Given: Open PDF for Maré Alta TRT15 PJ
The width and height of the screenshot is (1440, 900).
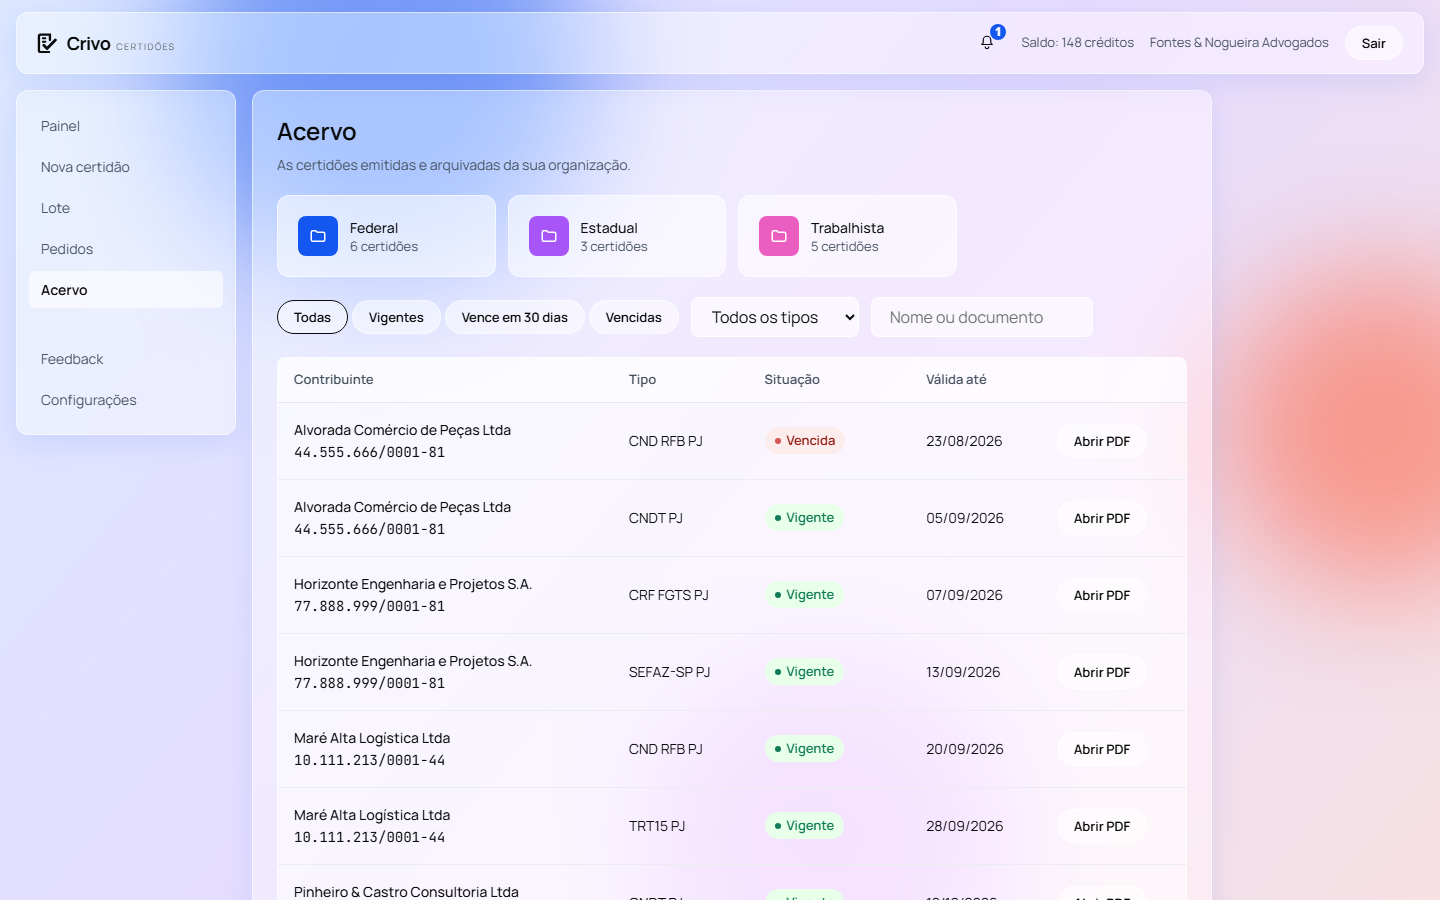Looking at the screenshot, I should click(1102, 826).
